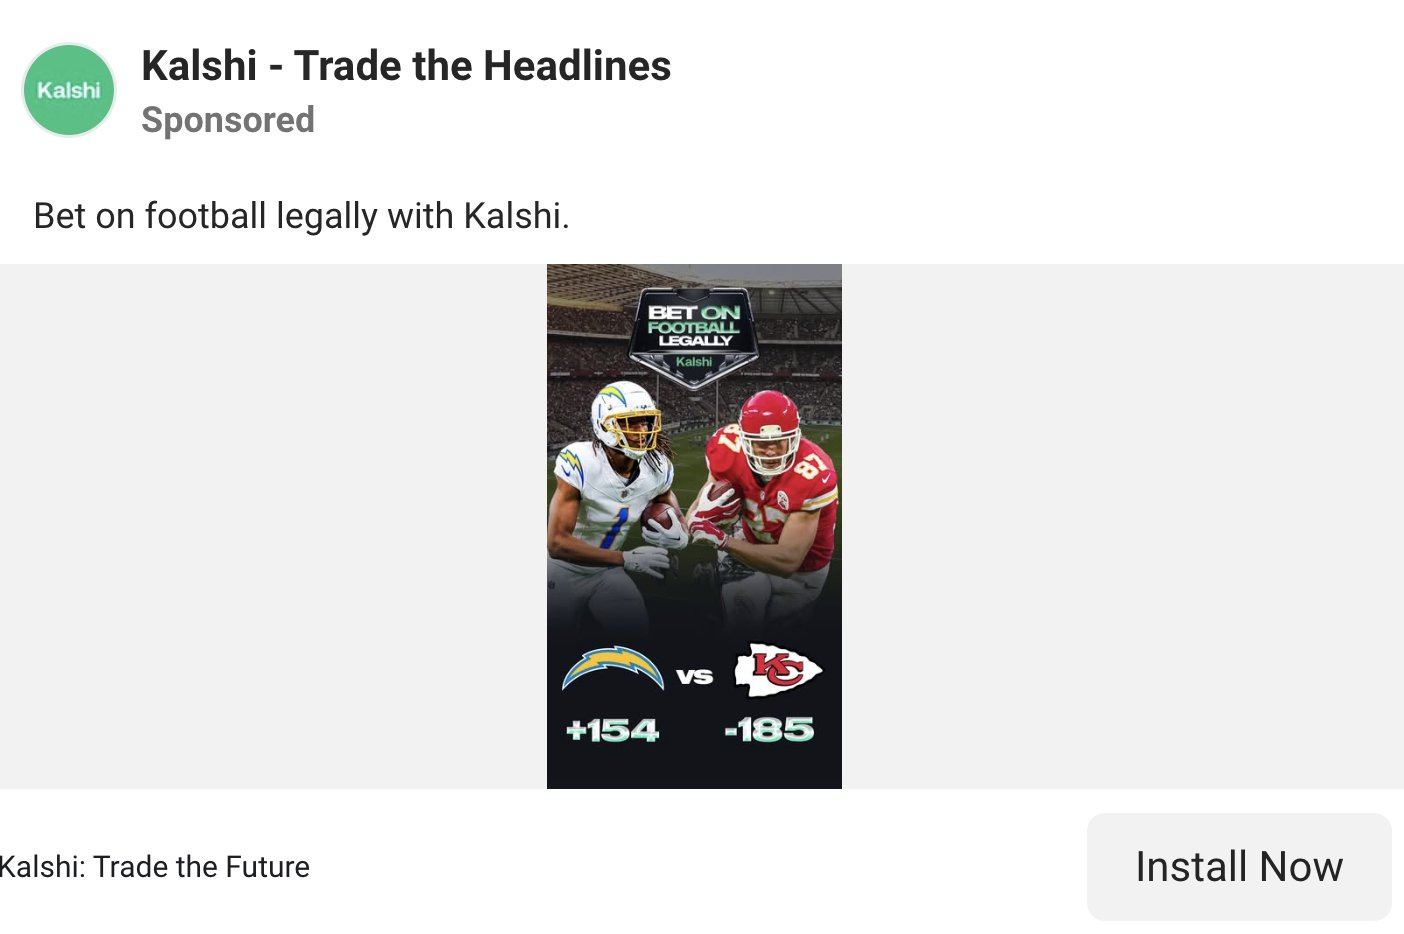Click the white space beside the Install Now button
Screen dimensions: 1404x934
(x=700, y=866)
